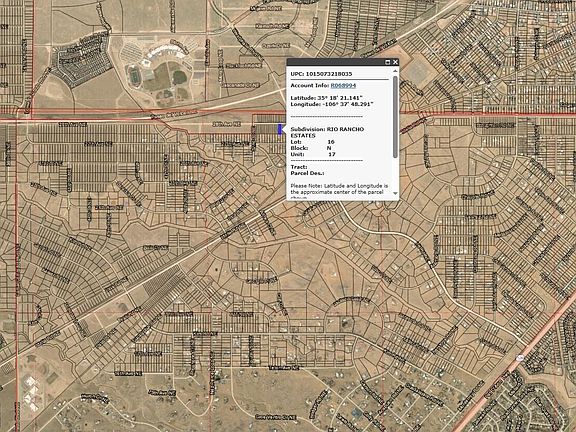Close the parcel info popup
The width and height of the screenshot is (576, 432).
(395, 62)
